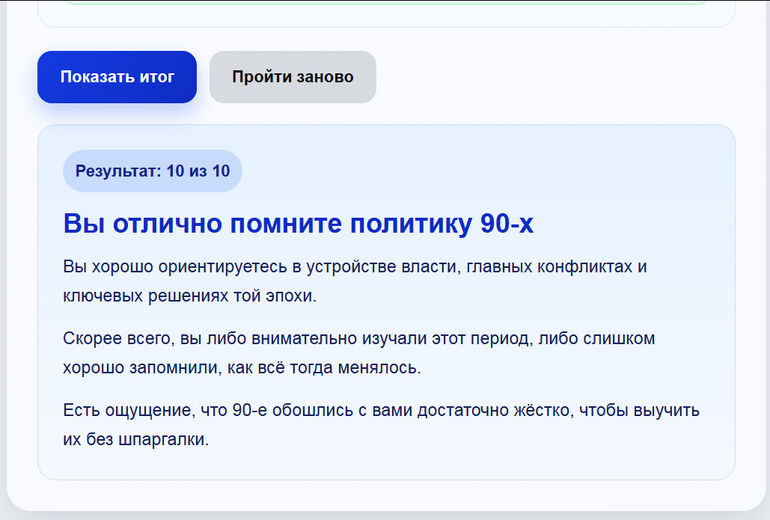Click the text ключевых решениях той эпохи
Screen dimensions: 770x520
pos(190,296)
